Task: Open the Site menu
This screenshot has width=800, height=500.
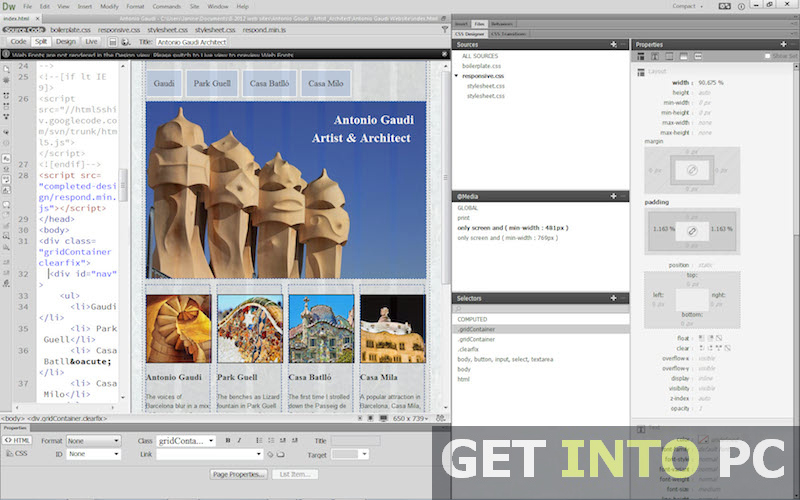Action: coord(194,7)
